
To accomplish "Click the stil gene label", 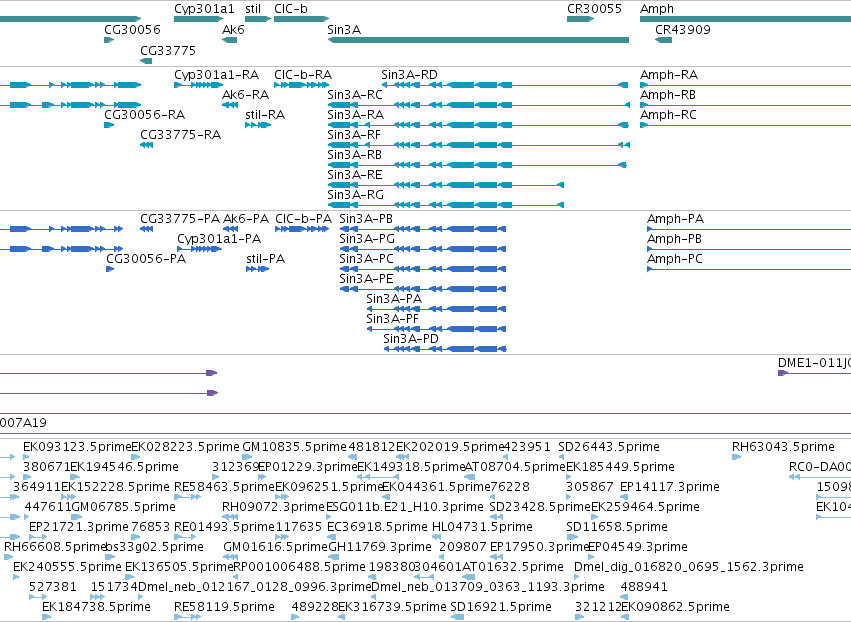I will [x=253, y=9].
